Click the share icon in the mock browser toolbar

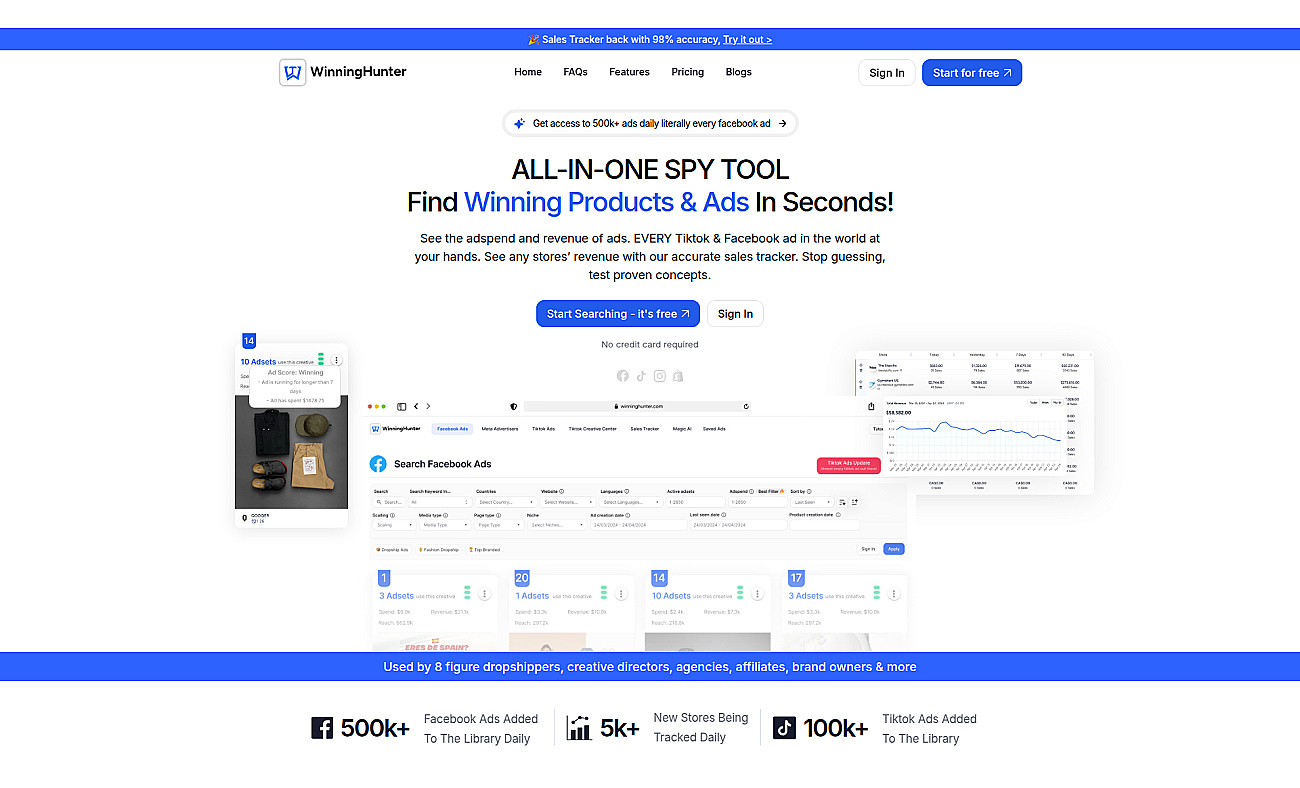871,406
